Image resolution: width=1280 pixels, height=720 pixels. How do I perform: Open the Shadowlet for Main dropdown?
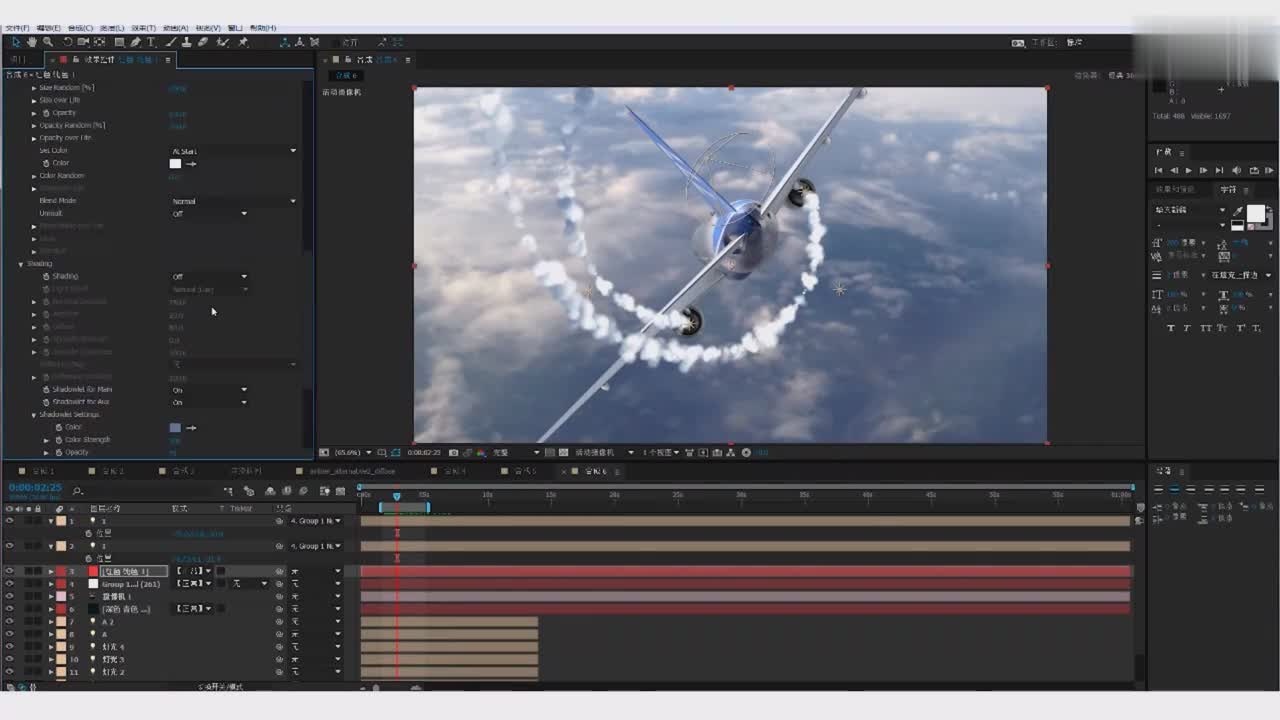click(x=209, y=389)
